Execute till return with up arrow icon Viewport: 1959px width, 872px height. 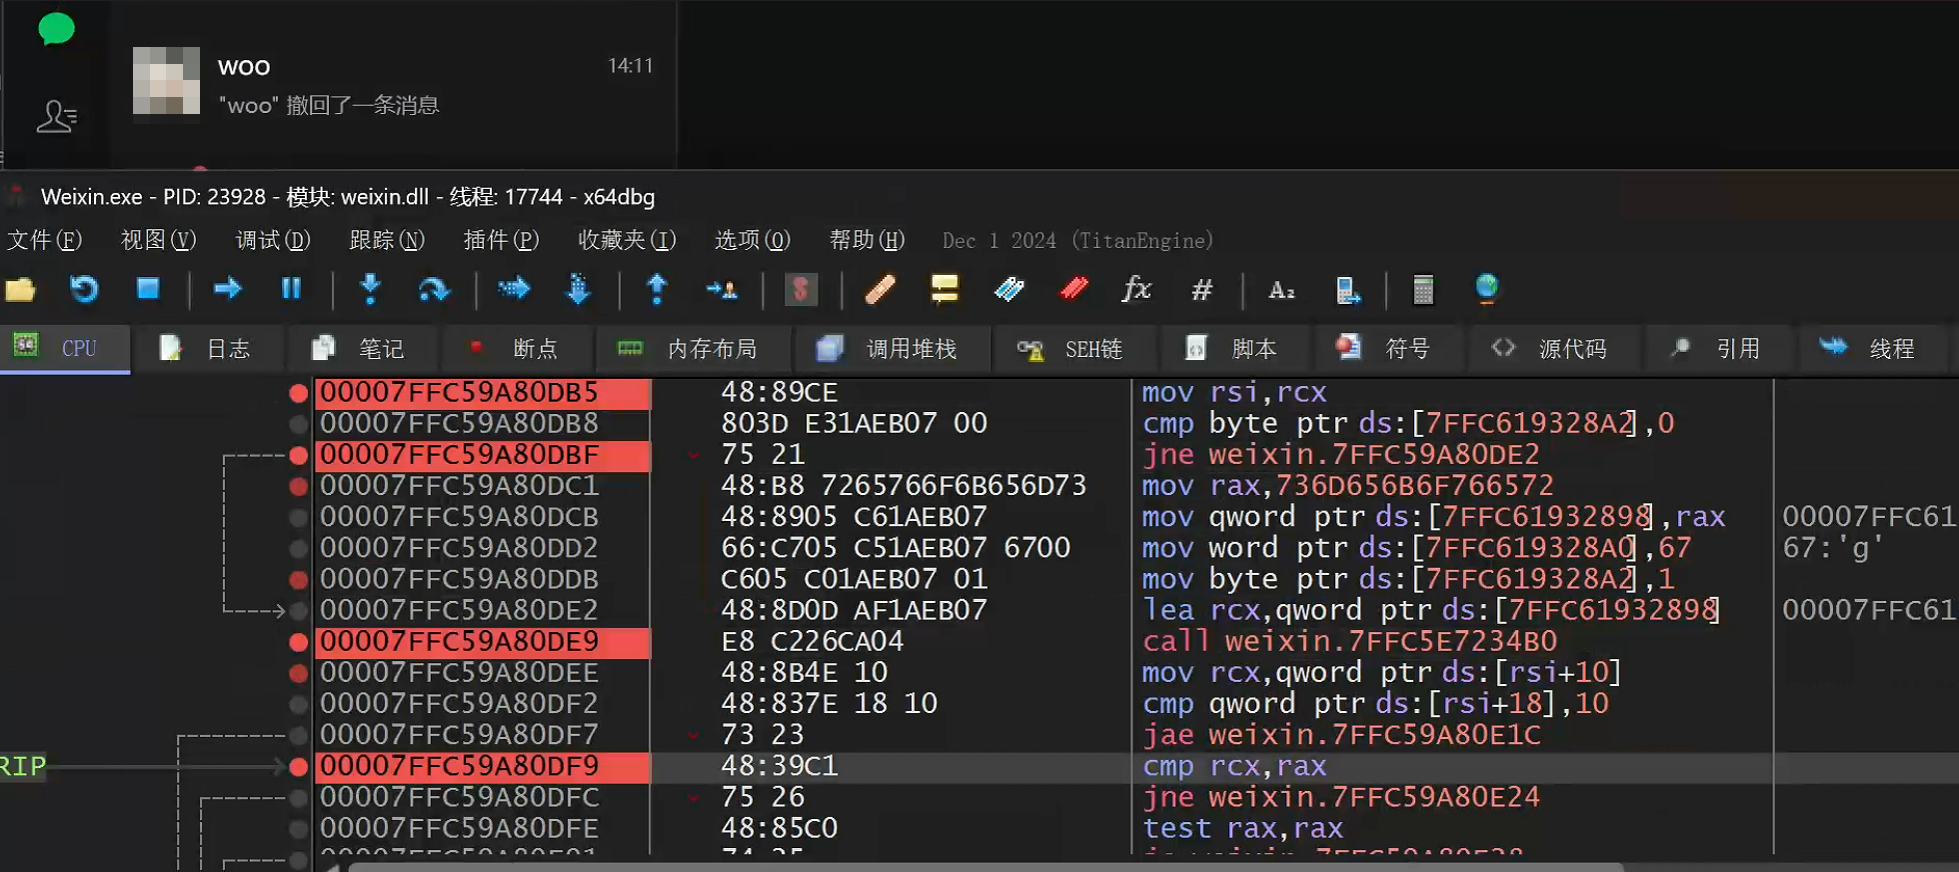pyautogui.click(x=657, y=289)
